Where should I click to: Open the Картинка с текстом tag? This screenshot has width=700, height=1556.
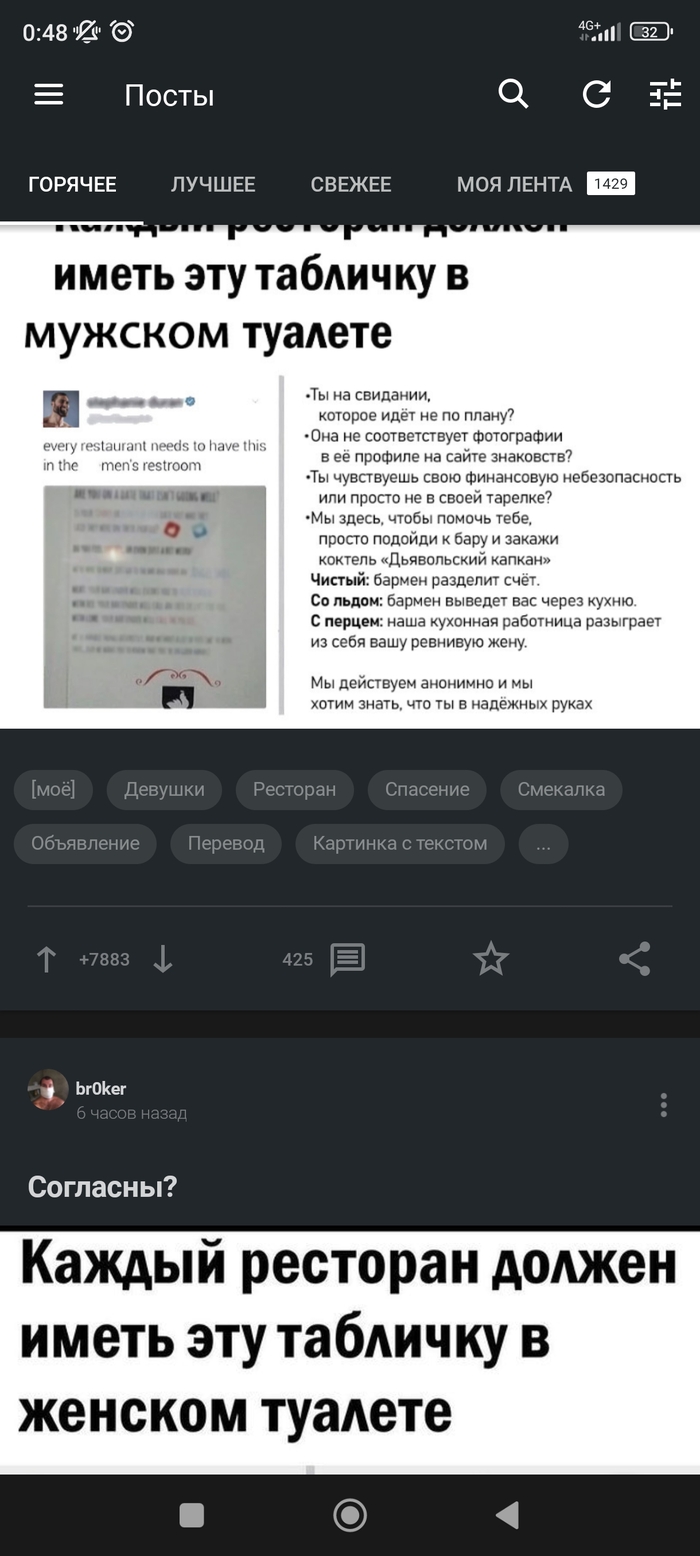click(x=400, y=843)
